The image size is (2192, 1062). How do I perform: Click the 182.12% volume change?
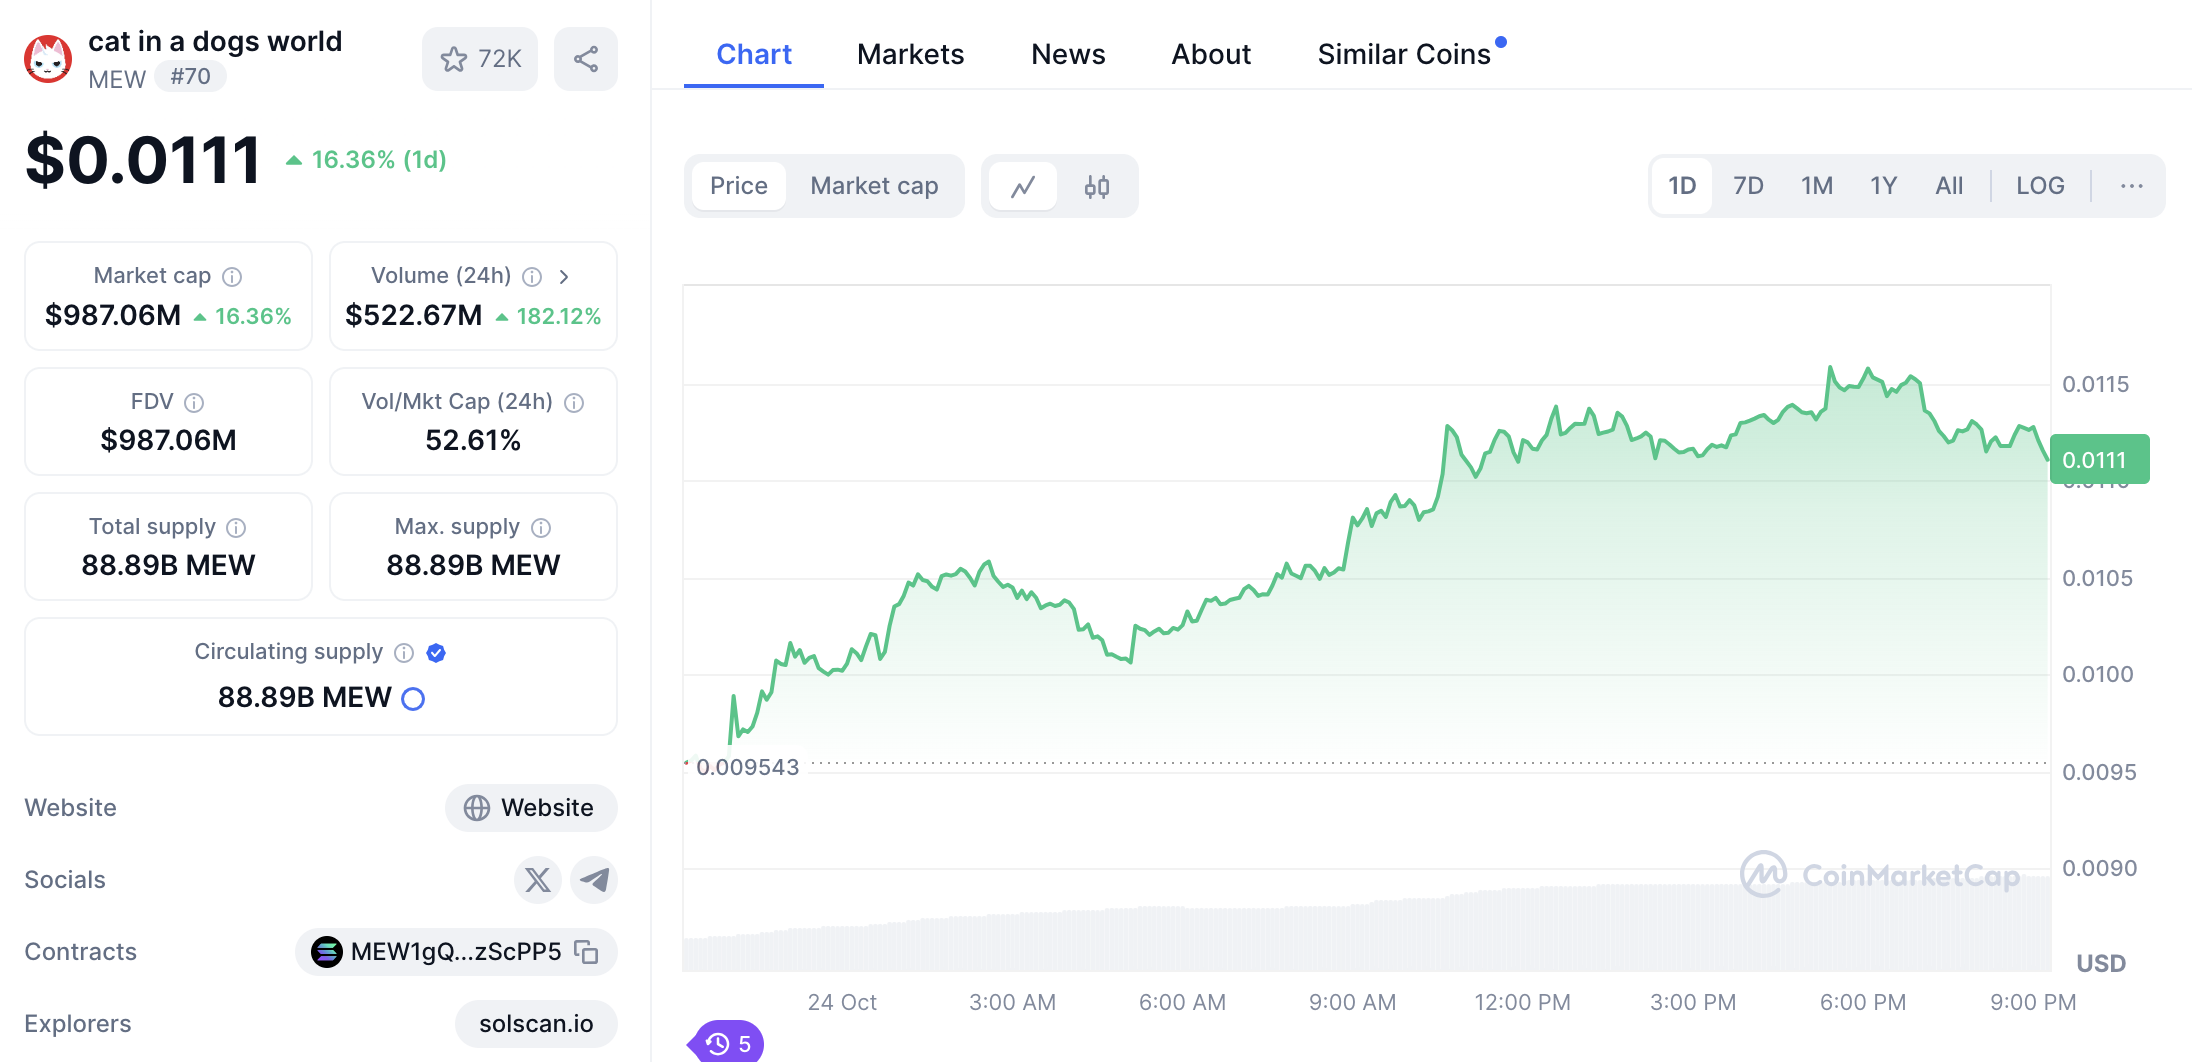(x=549, y=317)
